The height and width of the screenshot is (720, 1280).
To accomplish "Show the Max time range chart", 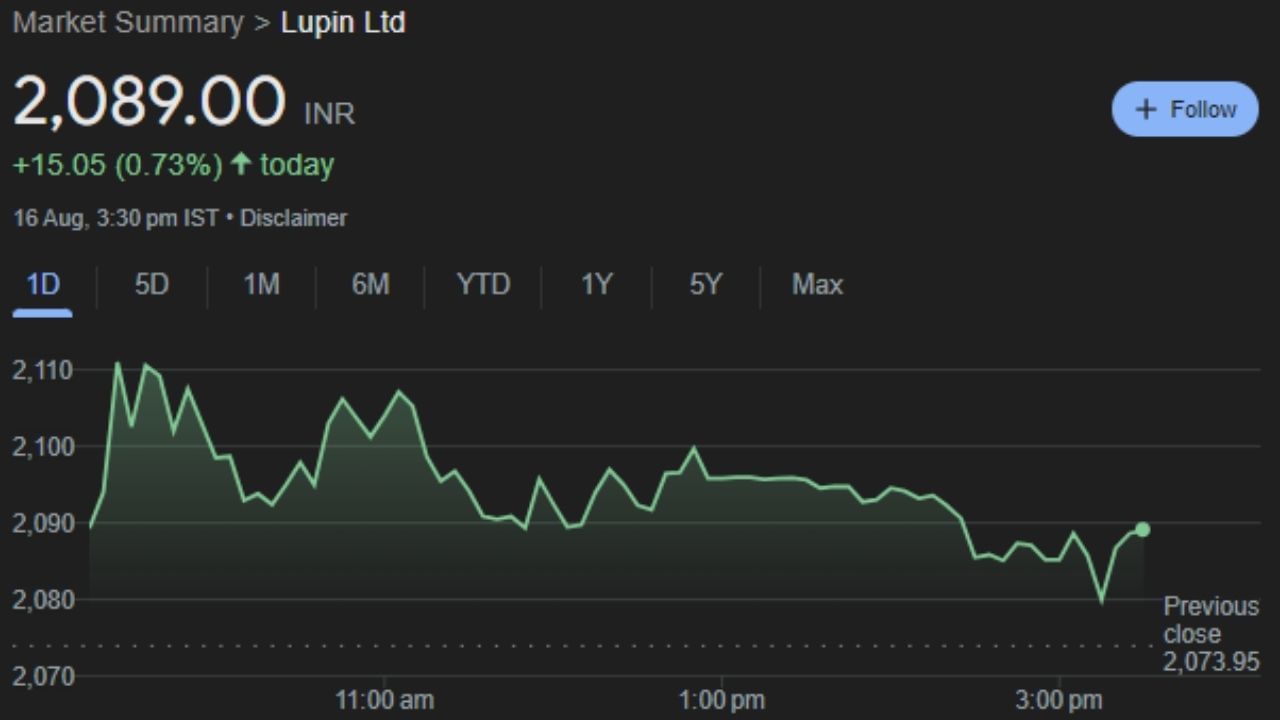I will 817,285.
